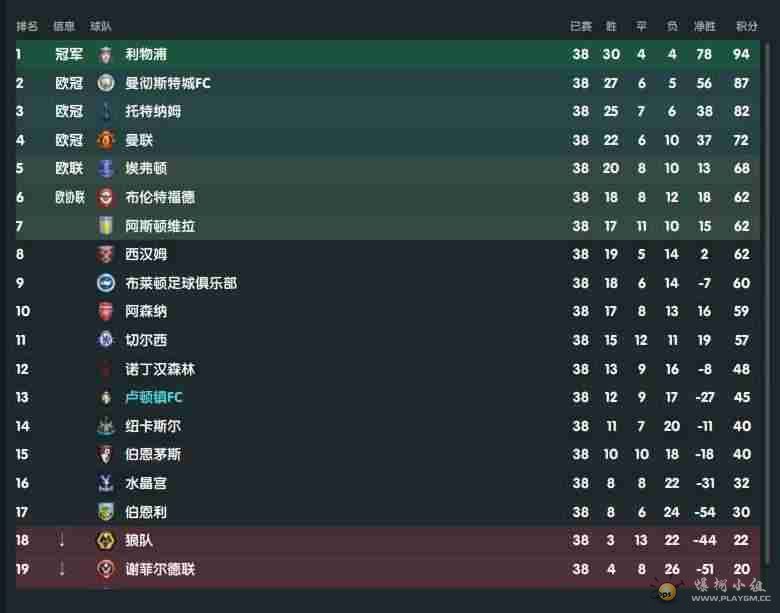
Task: Sort table by 积分 points column
Action: pos(747,26)
